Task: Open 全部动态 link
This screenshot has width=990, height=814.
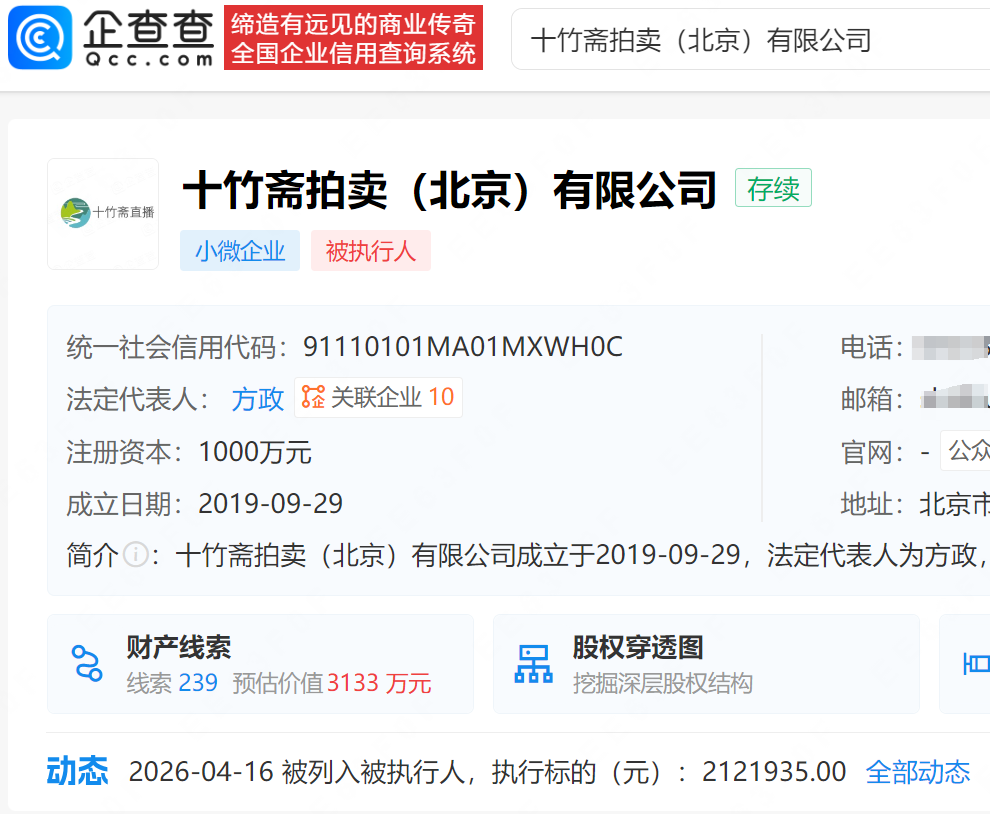Action: [917, 772]
